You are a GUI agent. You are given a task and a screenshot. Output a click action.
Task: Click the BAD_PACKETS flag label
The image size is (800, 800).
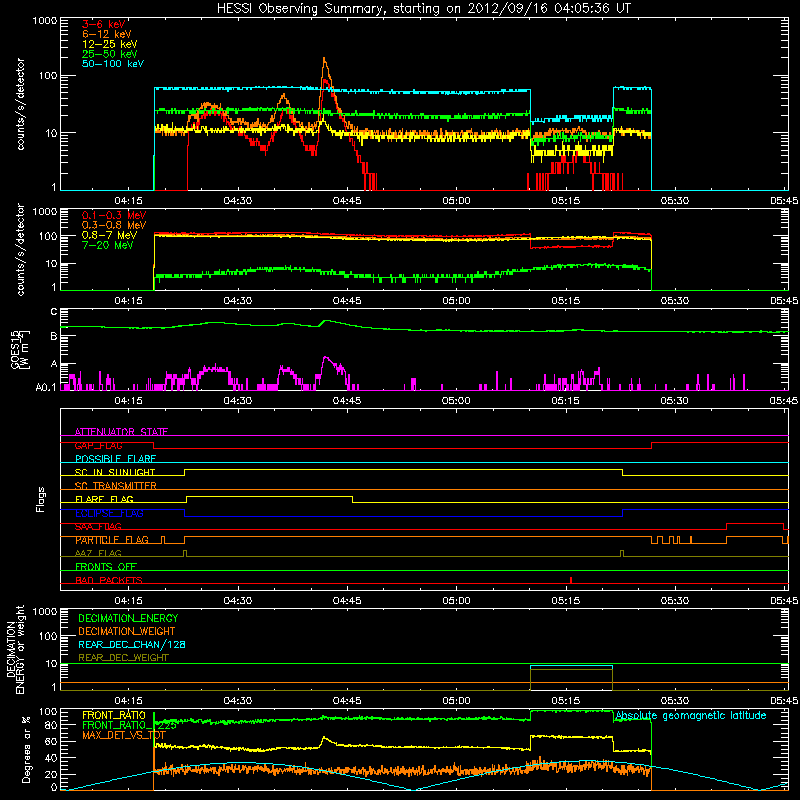coord(109,580)
